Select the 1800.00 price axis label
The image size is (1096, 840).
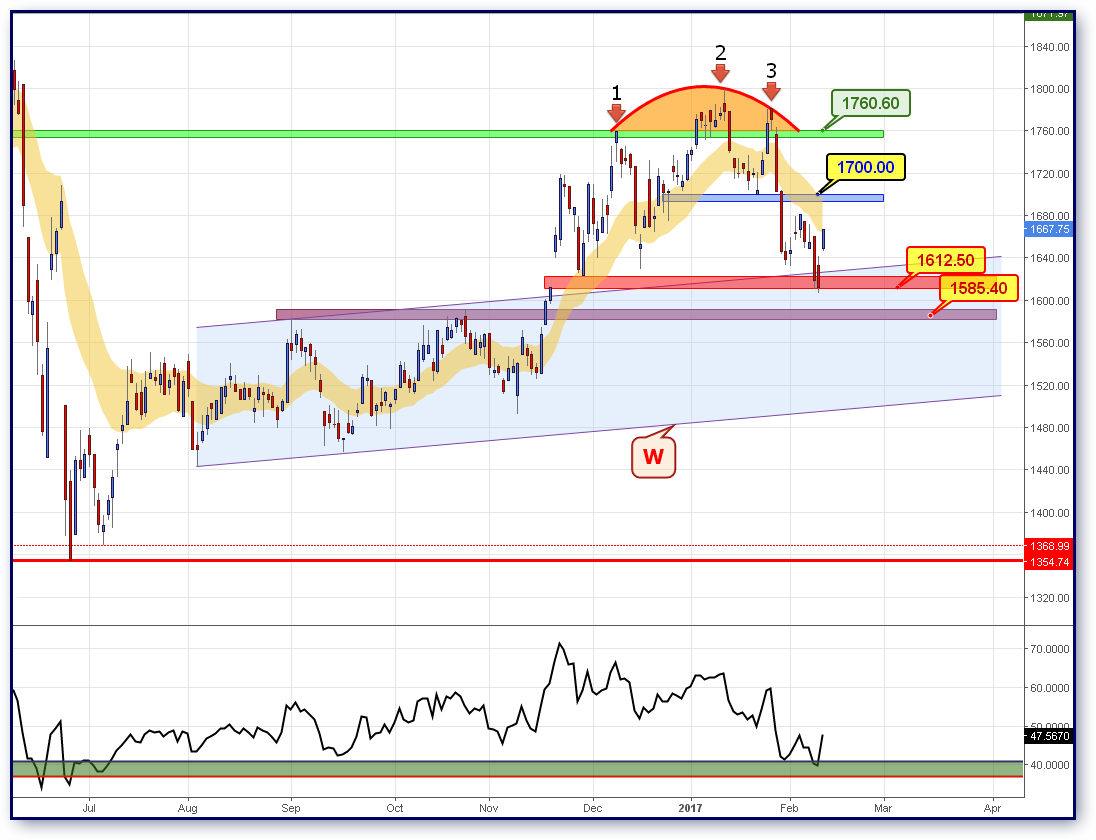click(x=1049, y=89)
